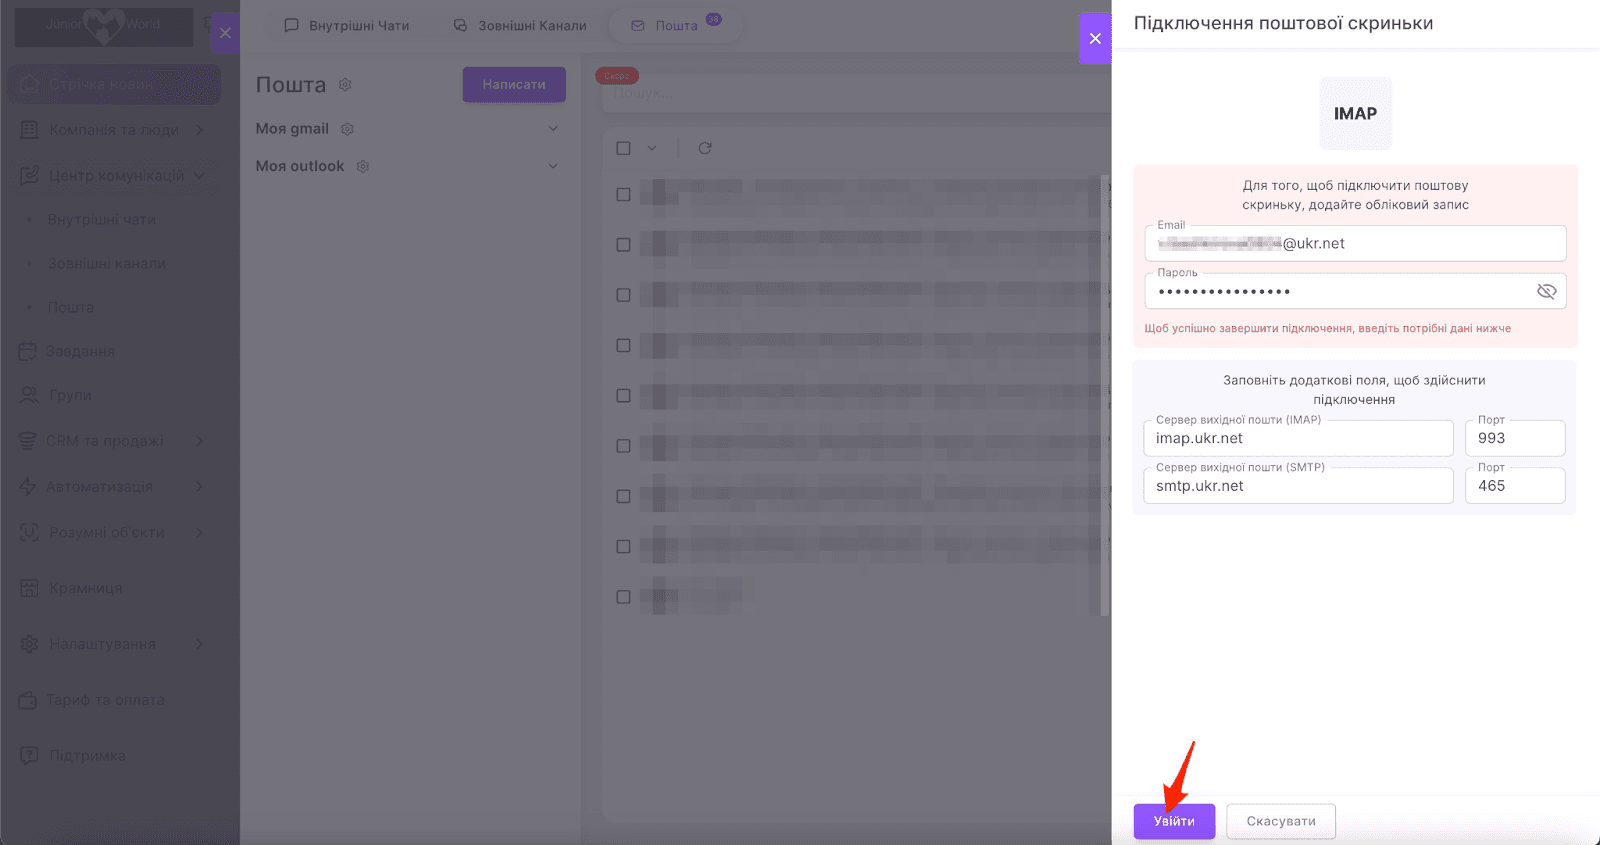Click the Розумні об'єкти icon
This screenshot has width=1600, height=845.
tap(29, 533)
